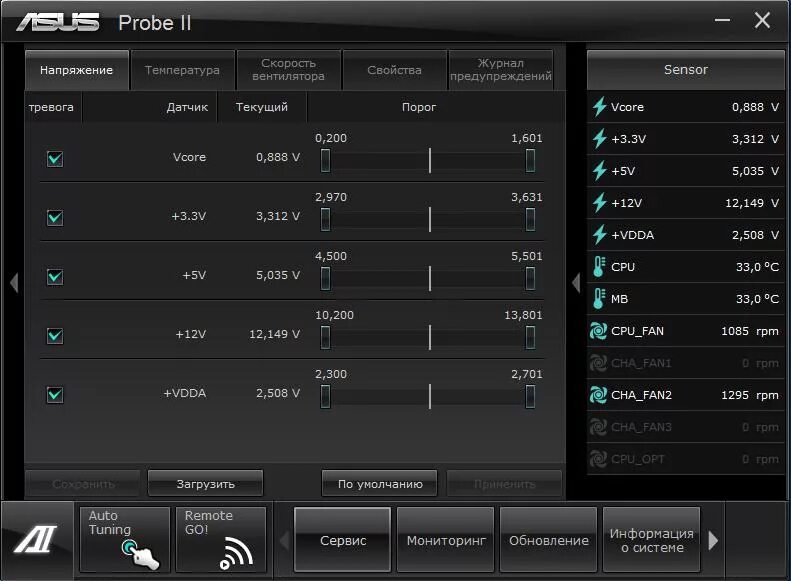Minimize the Probe II window

point(722,20)
